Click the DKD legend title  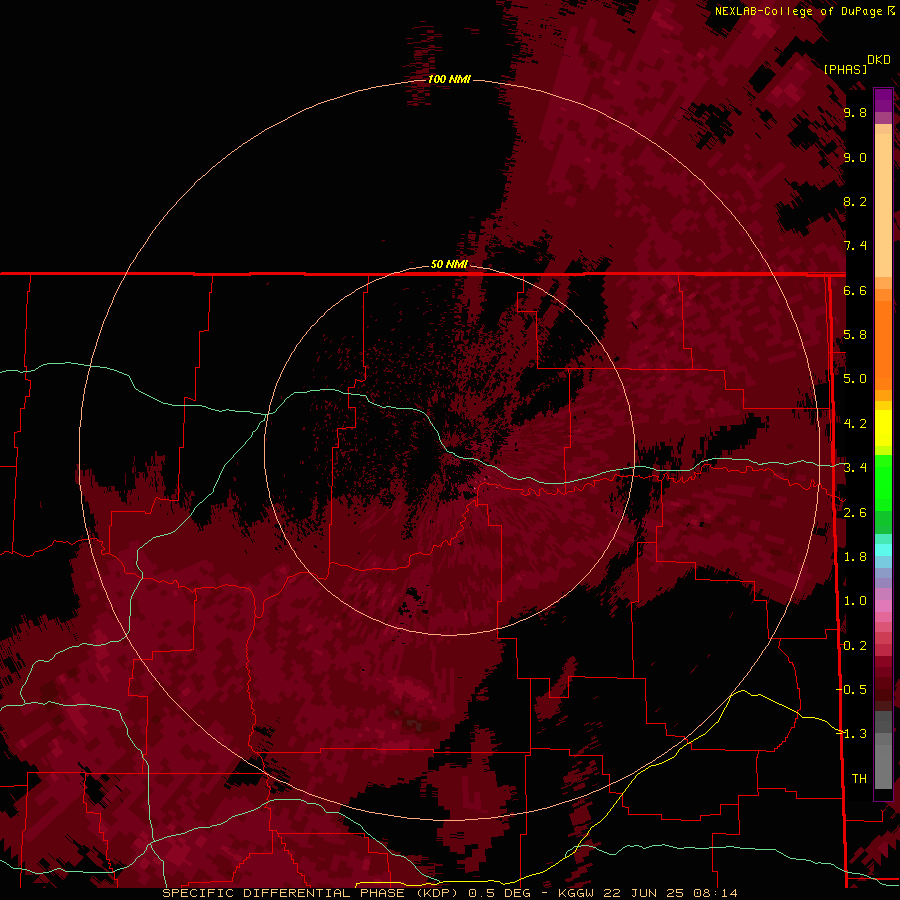879,60
